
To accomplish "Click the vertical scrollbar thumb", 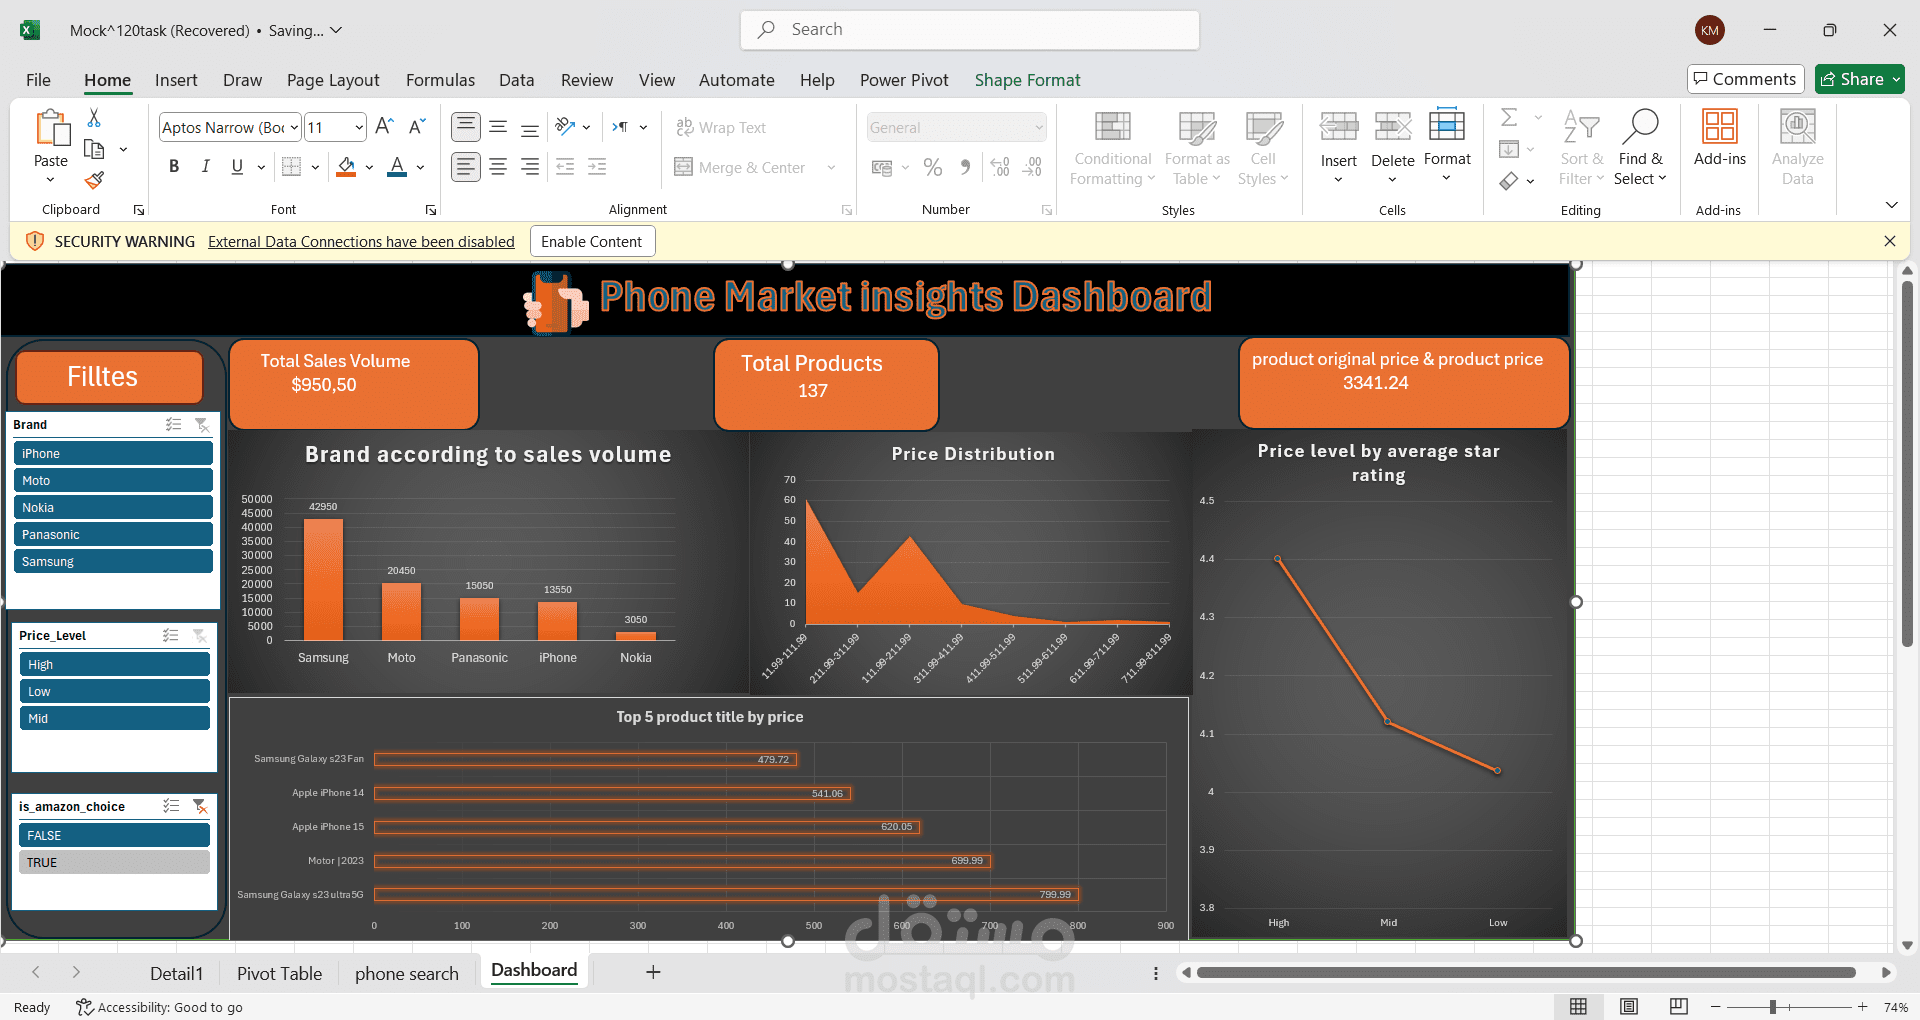I will (x=1907, y=463).
